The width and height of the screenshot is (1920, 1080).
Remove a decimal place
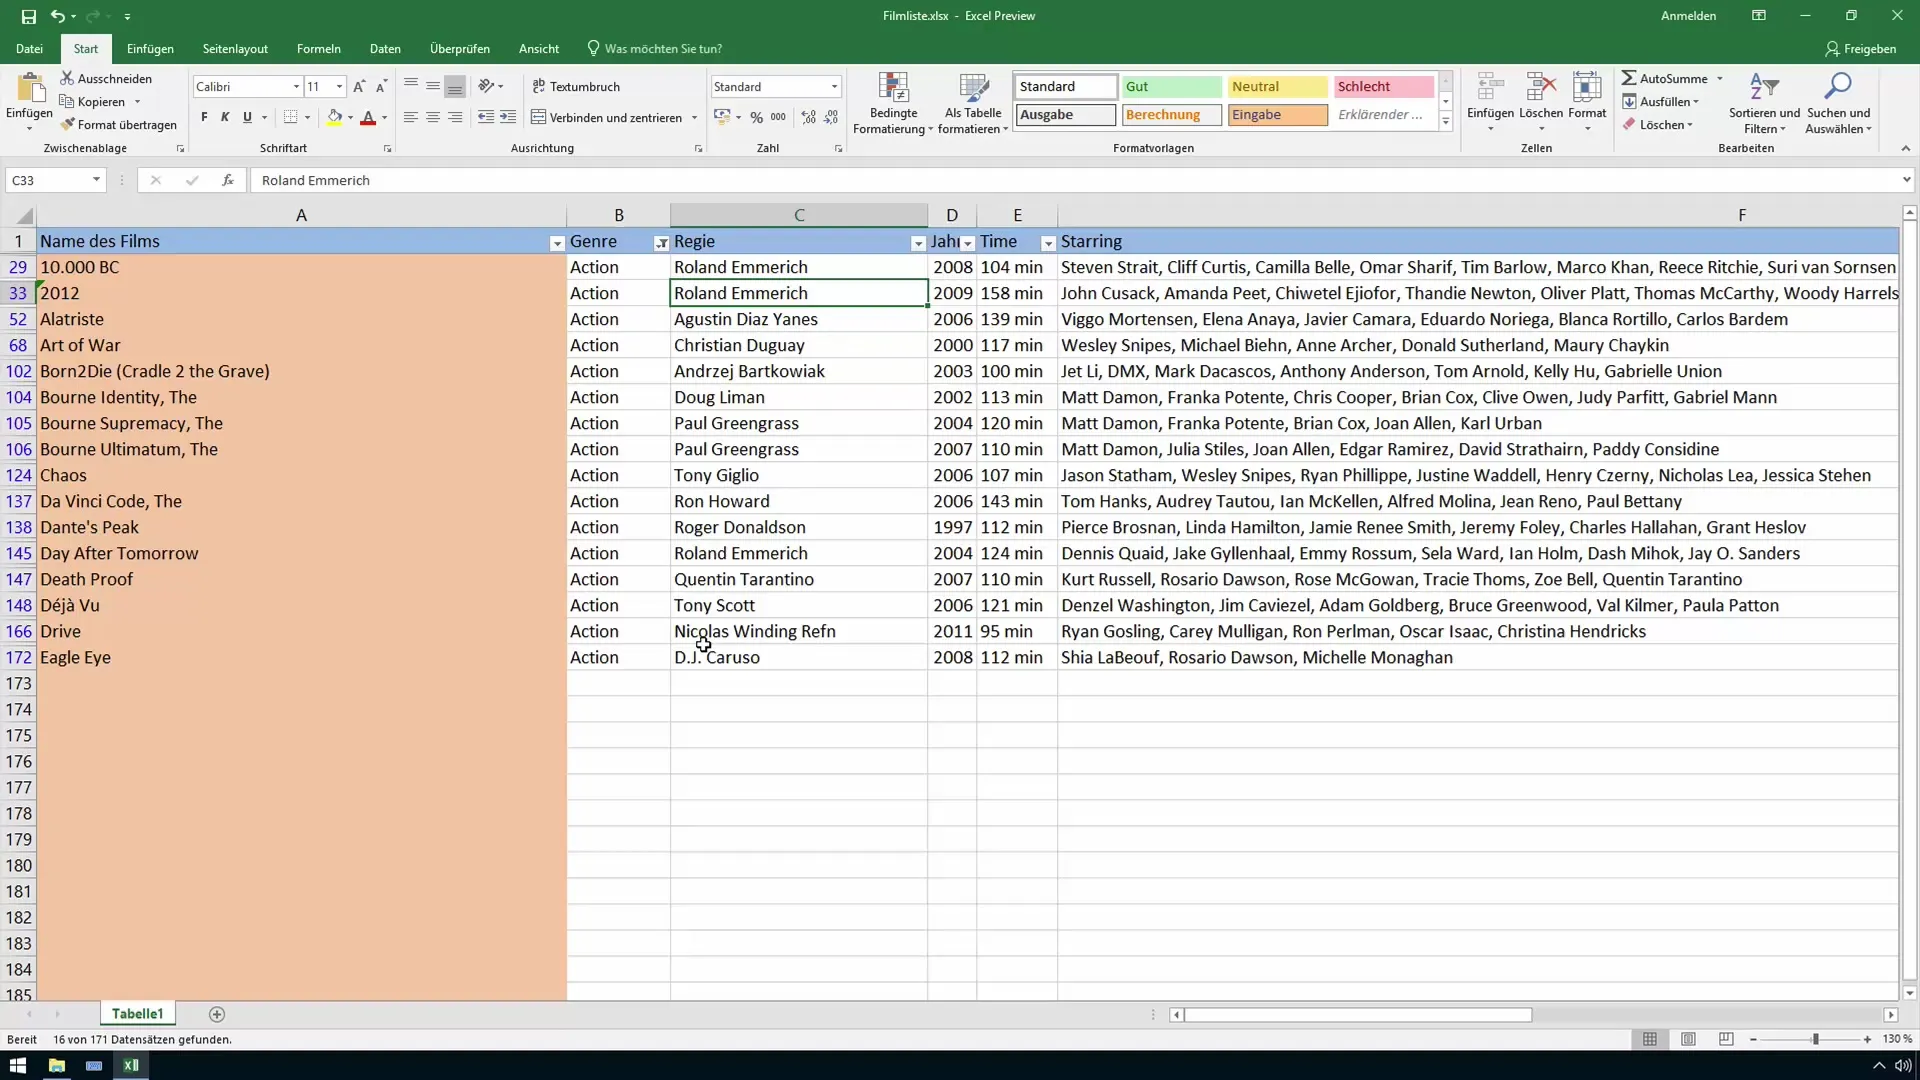831,117
